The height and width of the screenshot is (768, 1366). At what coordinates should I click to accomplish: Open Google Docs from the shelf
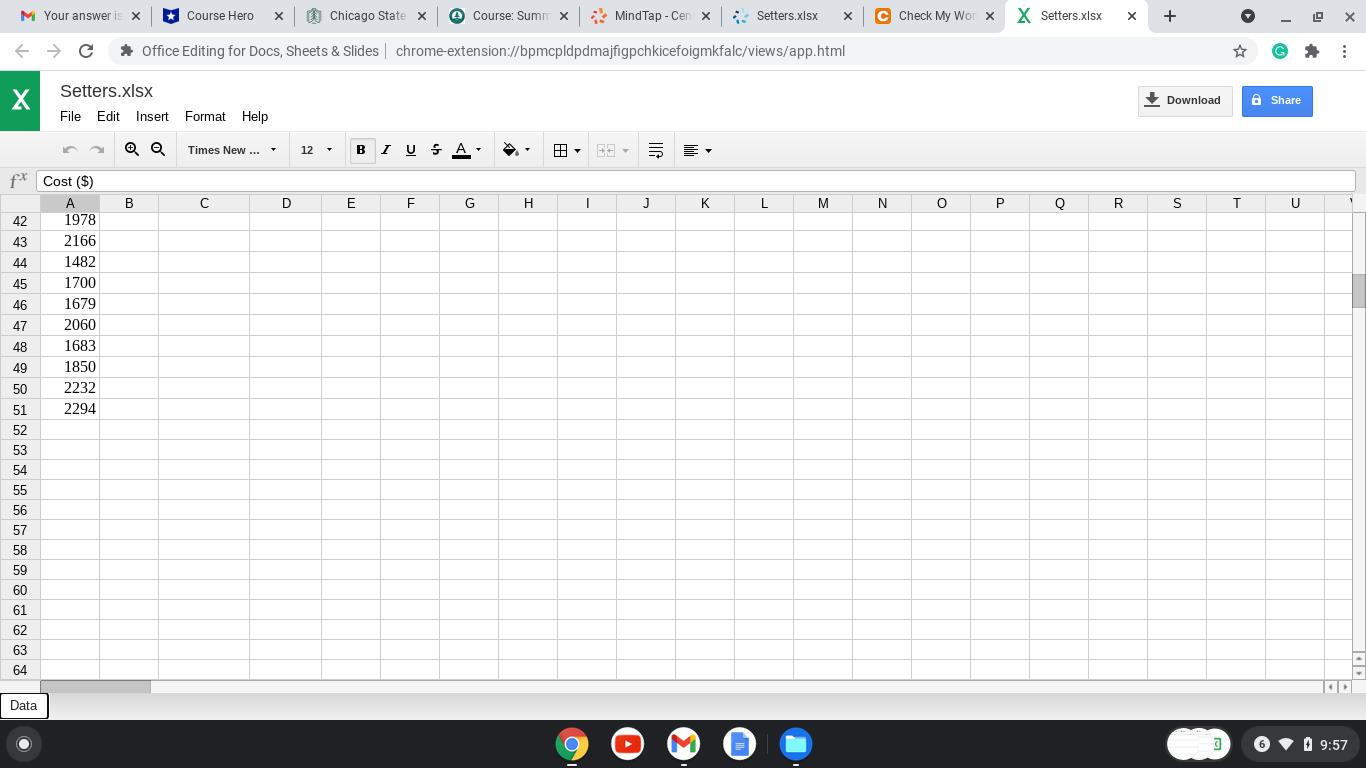coord(740,744)
